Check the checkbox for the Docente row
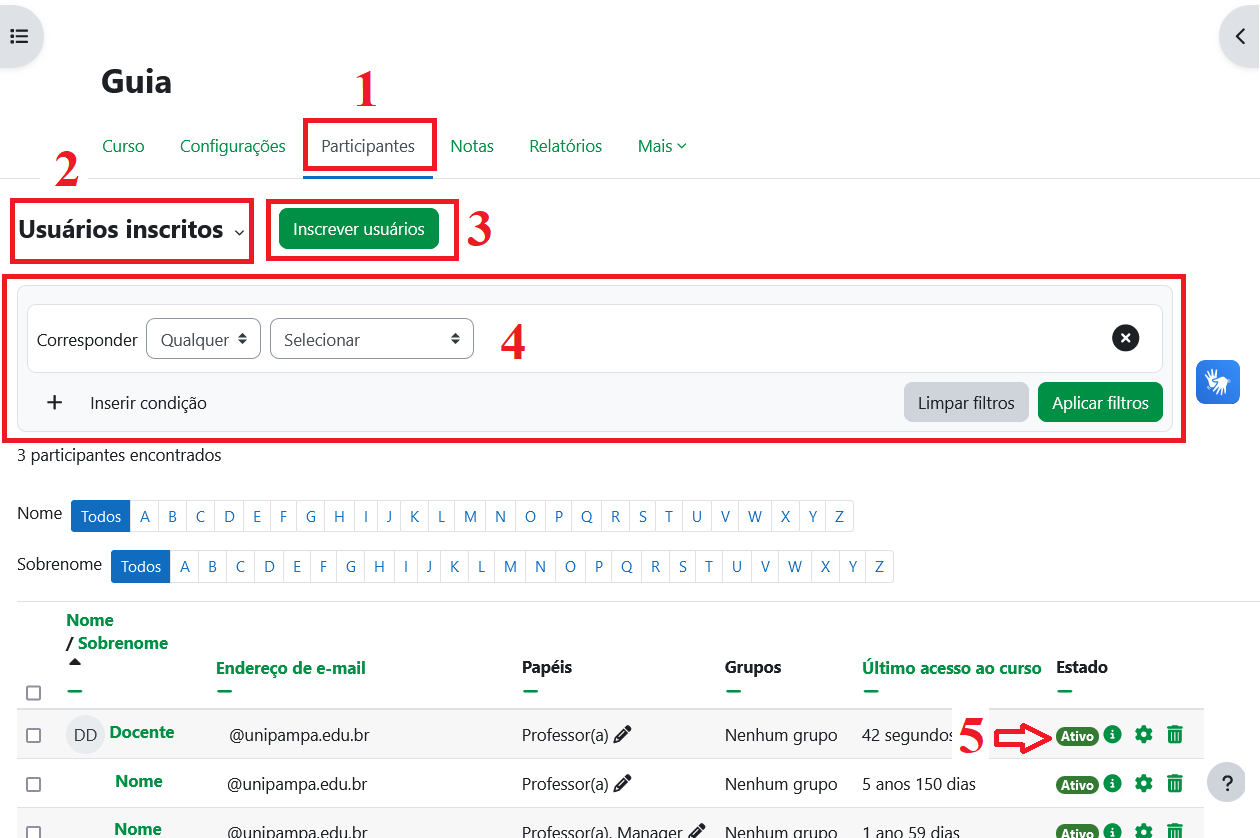The width and height of the screenshot is (1260, 838). click(34, 735)
